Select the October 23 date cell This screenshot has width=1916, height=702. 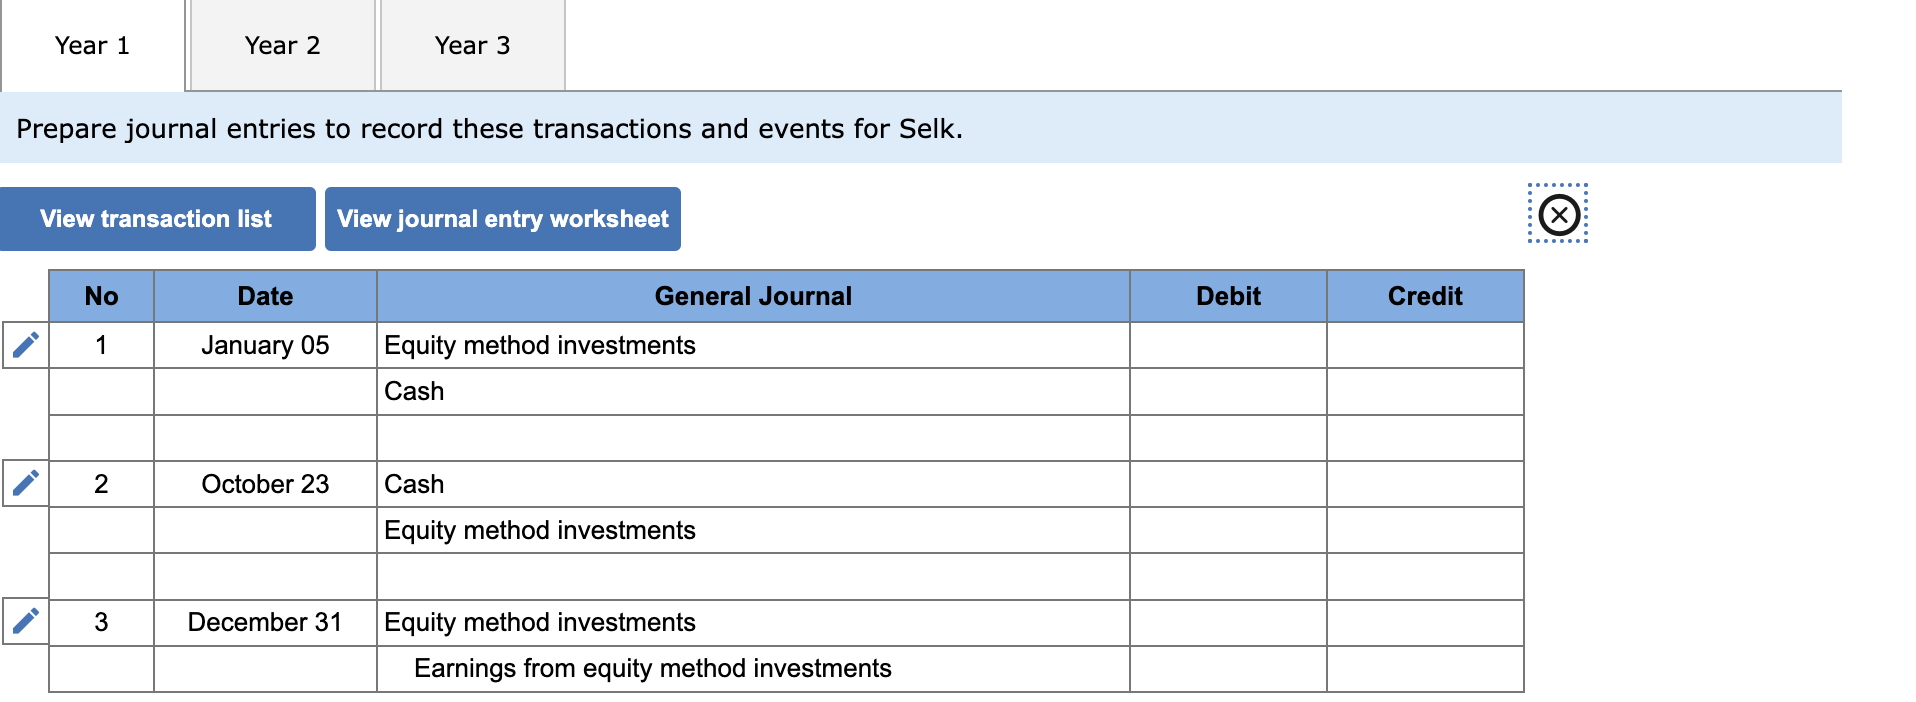click(x=265, y=484)
